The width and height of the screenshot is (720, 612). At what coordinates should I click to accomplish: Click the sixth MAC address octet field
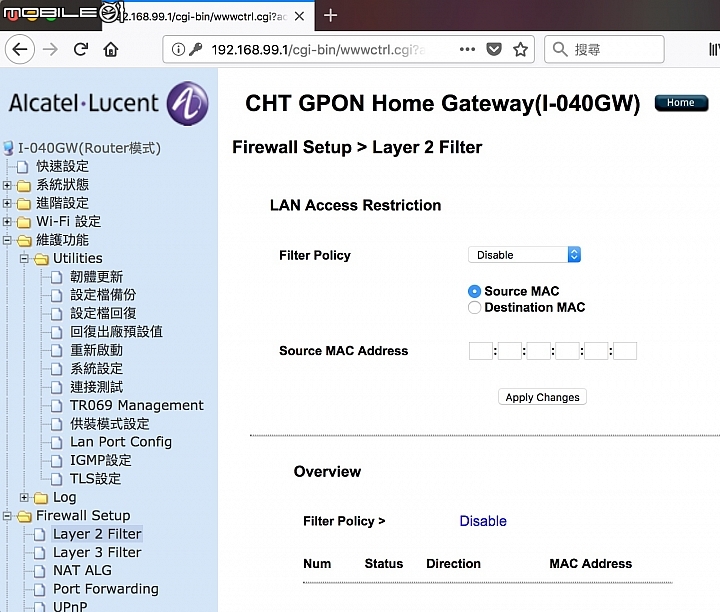tap(625, 351)
